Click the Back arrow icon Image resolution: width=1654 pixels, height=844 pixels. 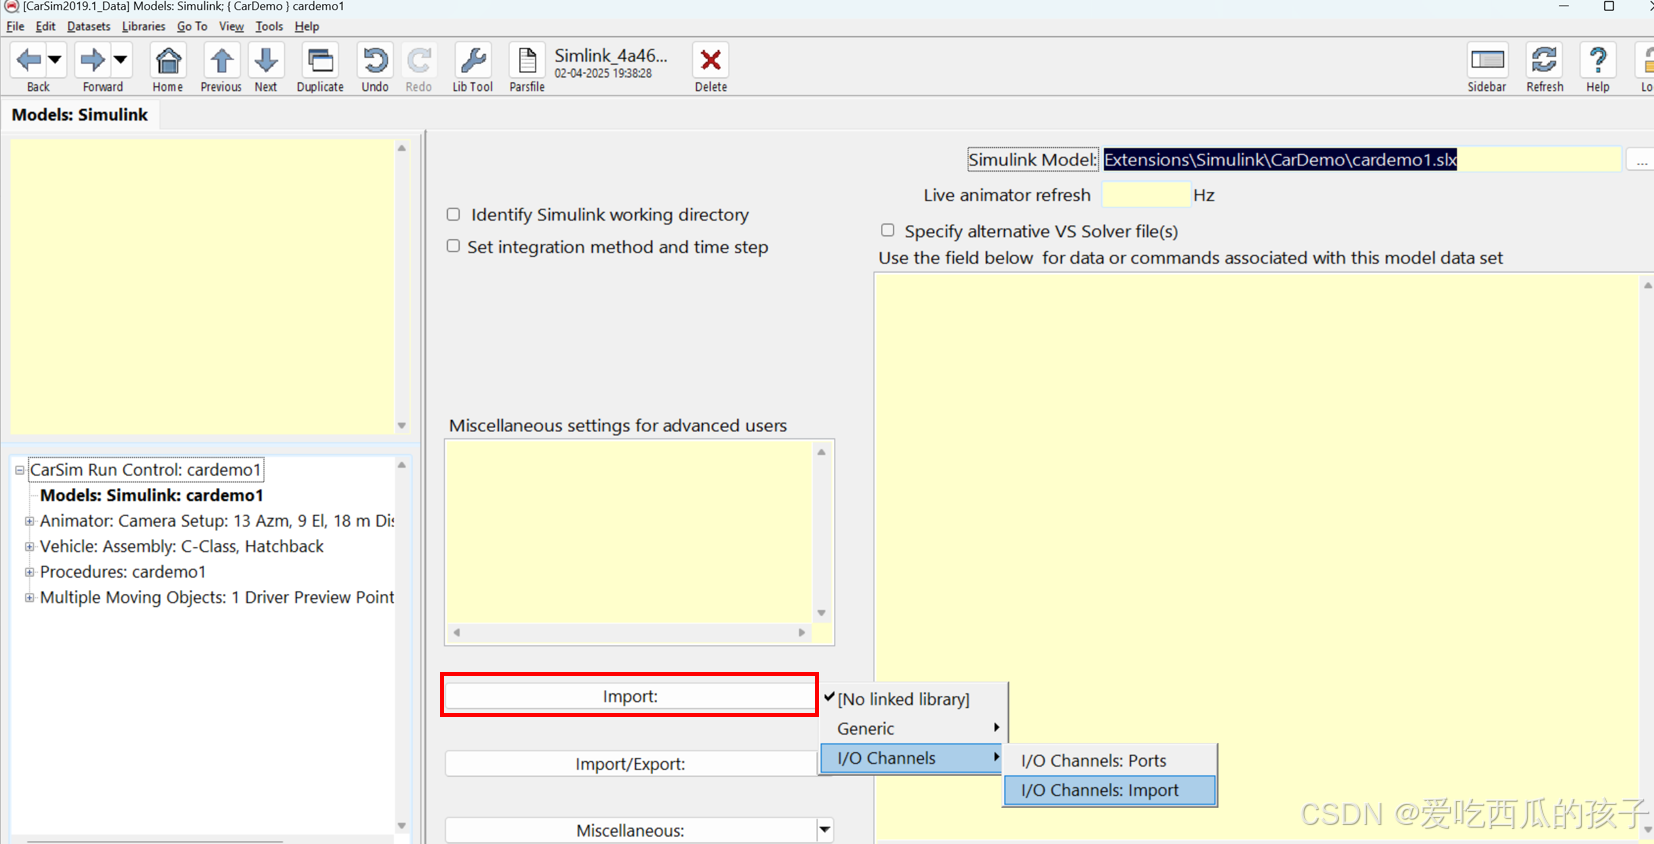tap(29, 60)
